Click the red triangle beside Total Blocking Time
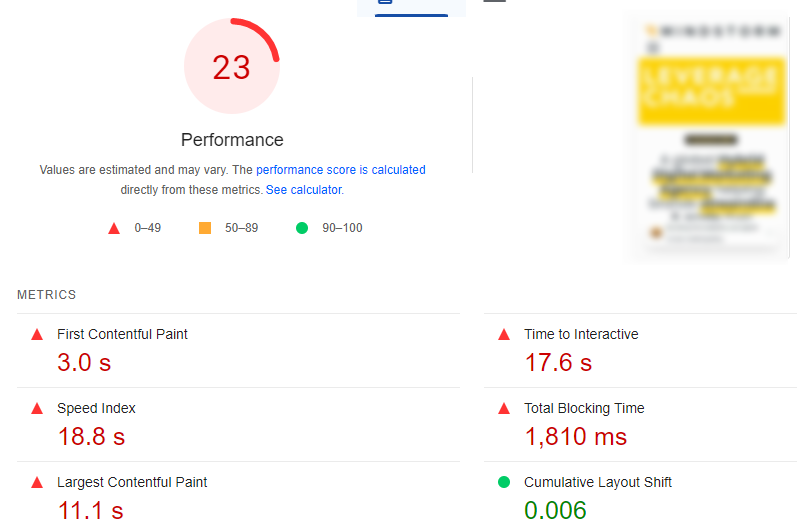Screen dimensions: 797x529 coord(504,409)
